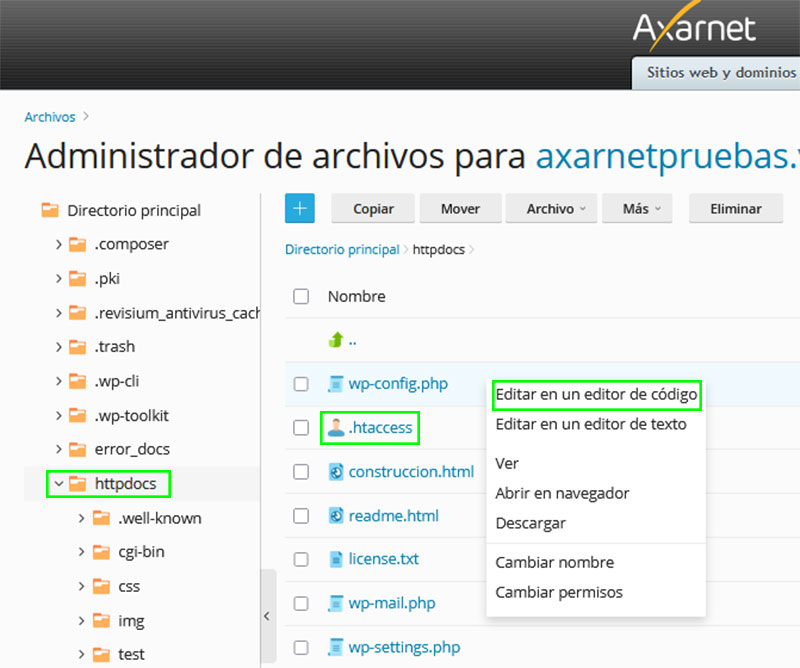This screenshot has width=800, height=668.
Task: Click the .wp-cli folder icon
Action: point(78,381)
